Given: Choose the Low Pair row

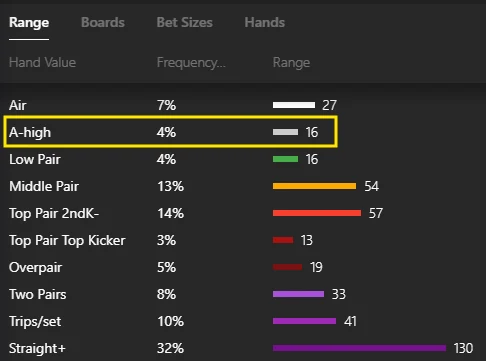Looking at the screenshot, I should point(243,159).
